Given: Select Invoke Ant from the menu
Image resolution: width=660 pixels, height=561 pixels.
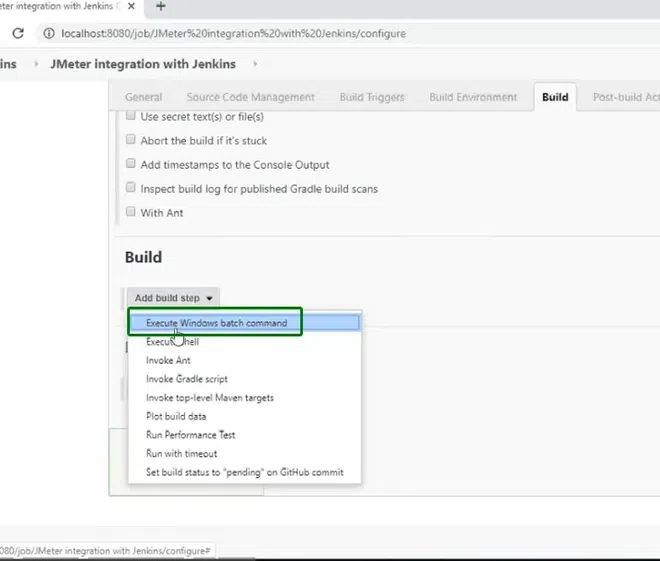Looking at the screenshot, I should (244, 360).
